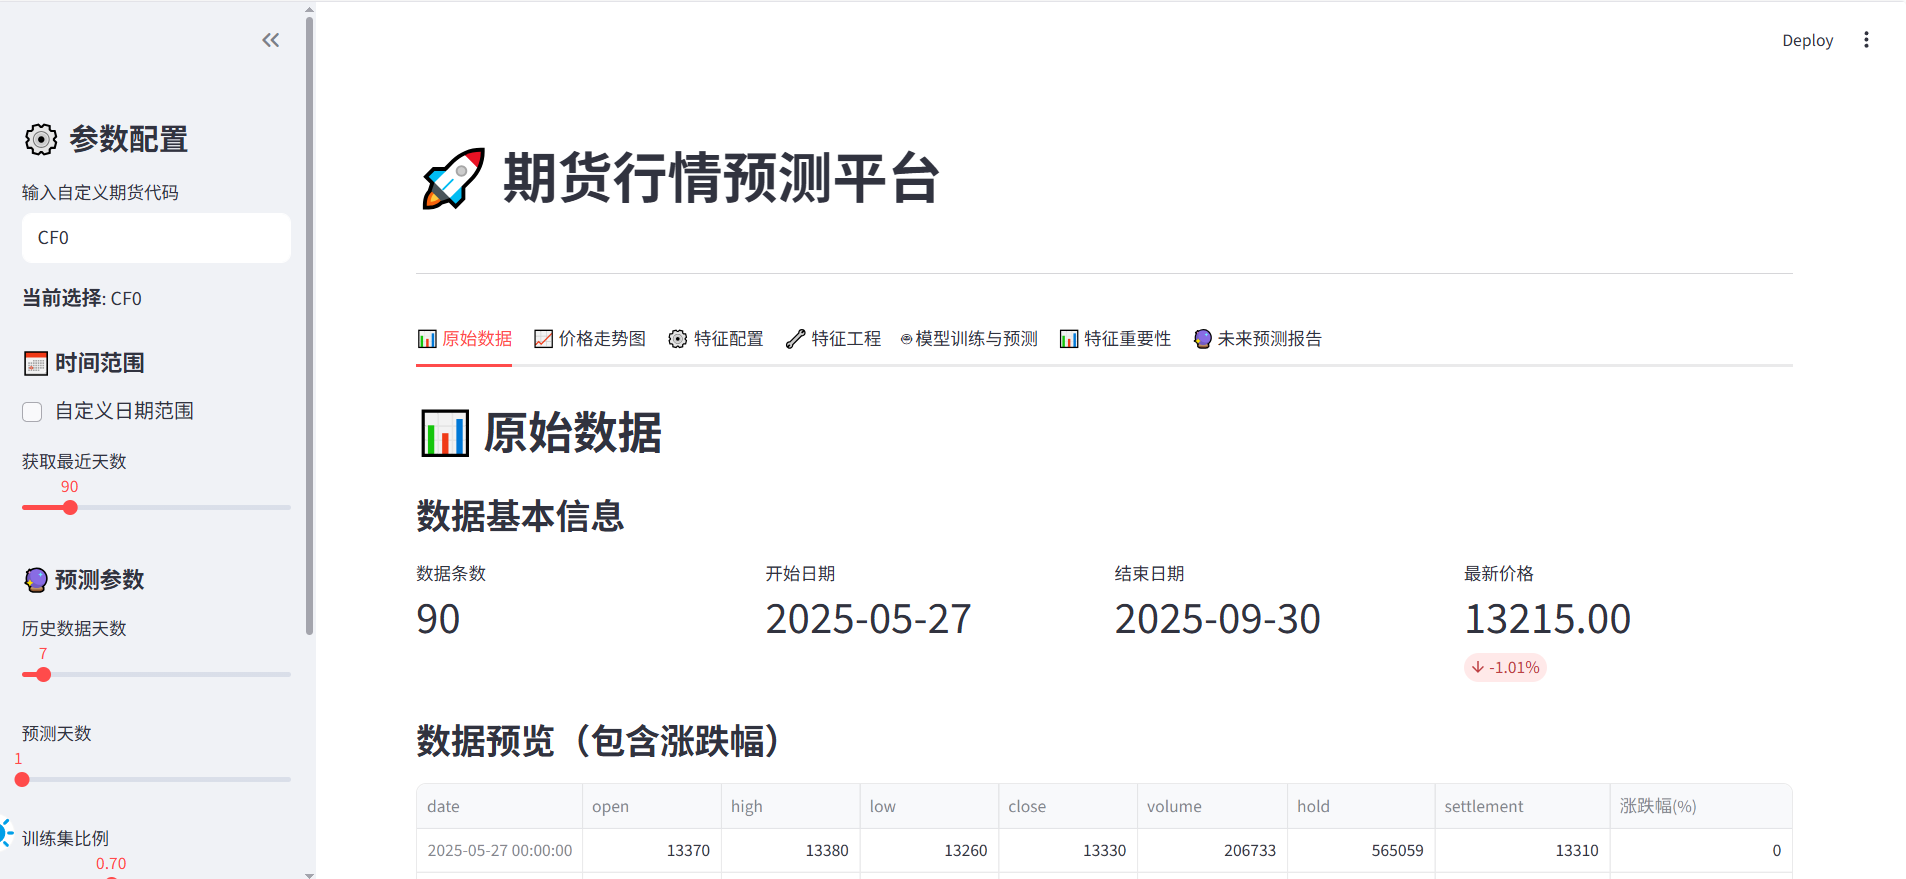Click the gear icon beside 参数配置
Image resolution: width=1906 pixels, height=879 pixels.
pyautogui.click(x=41, y=139)
